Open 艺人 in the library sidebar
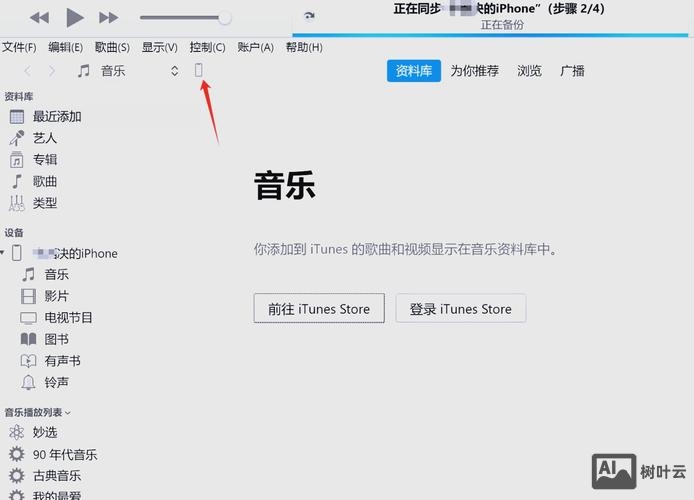The image size is (694, 500). point(45,138)
